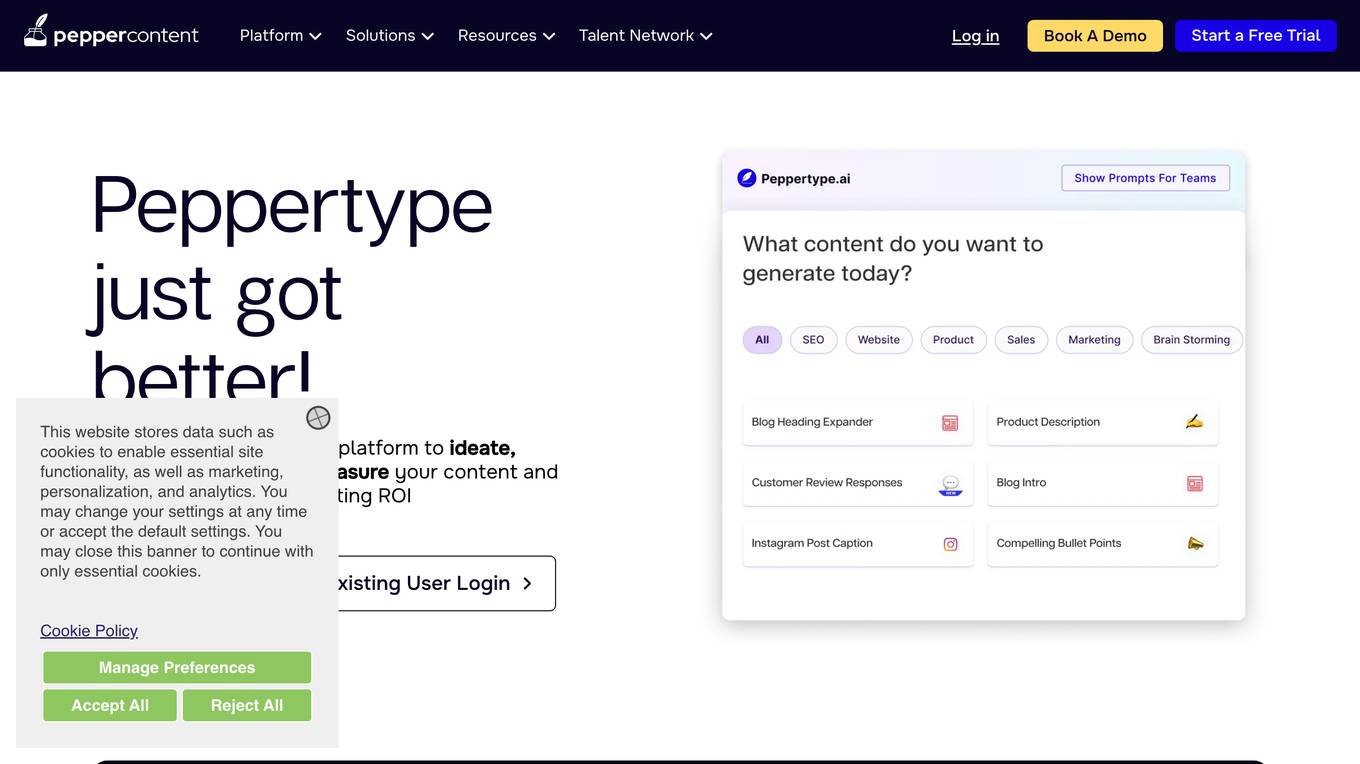Open Product Description template
Viewport: 1360px width, 764px height.
pos(1103,423)
